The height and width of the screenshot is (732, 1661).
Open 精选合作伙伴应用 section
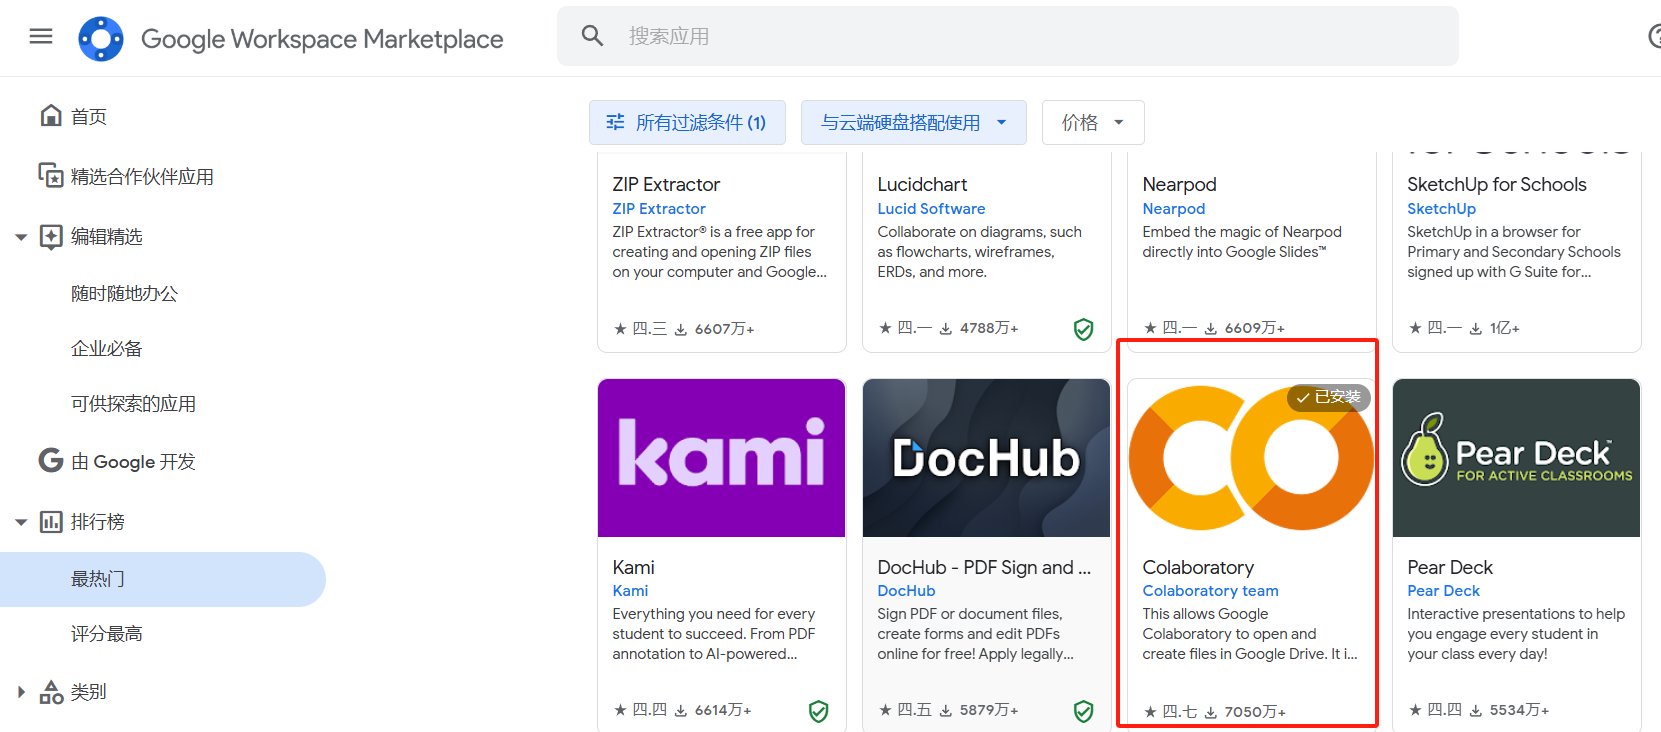coord(142,177)
